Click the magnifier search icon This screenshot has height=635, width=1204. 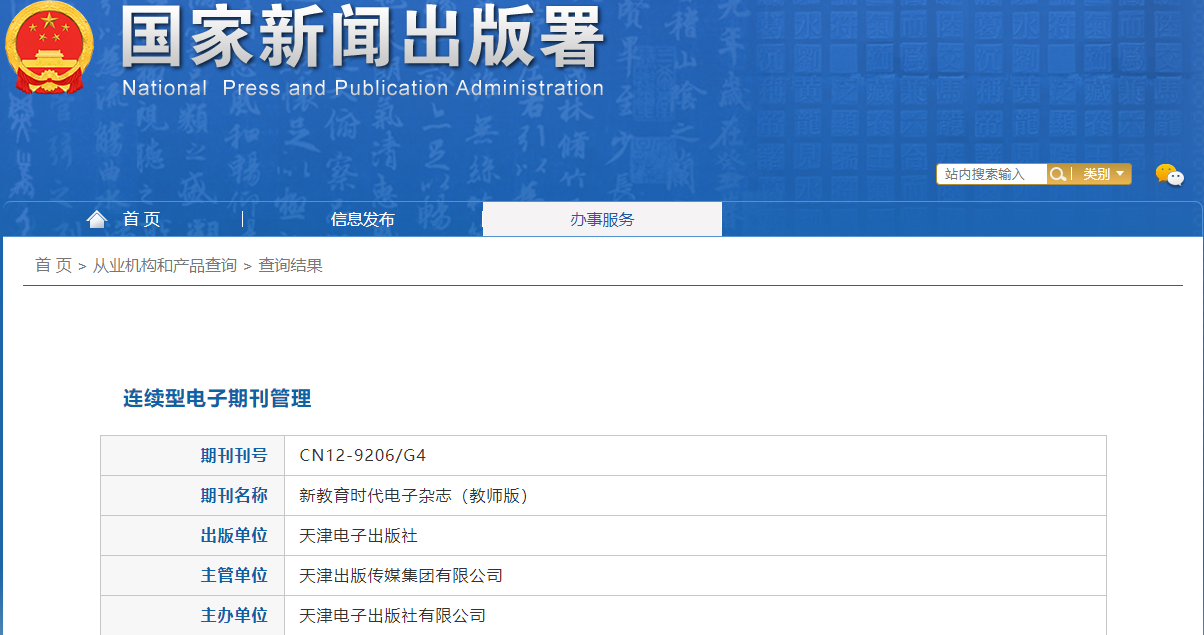[1058, 174]
